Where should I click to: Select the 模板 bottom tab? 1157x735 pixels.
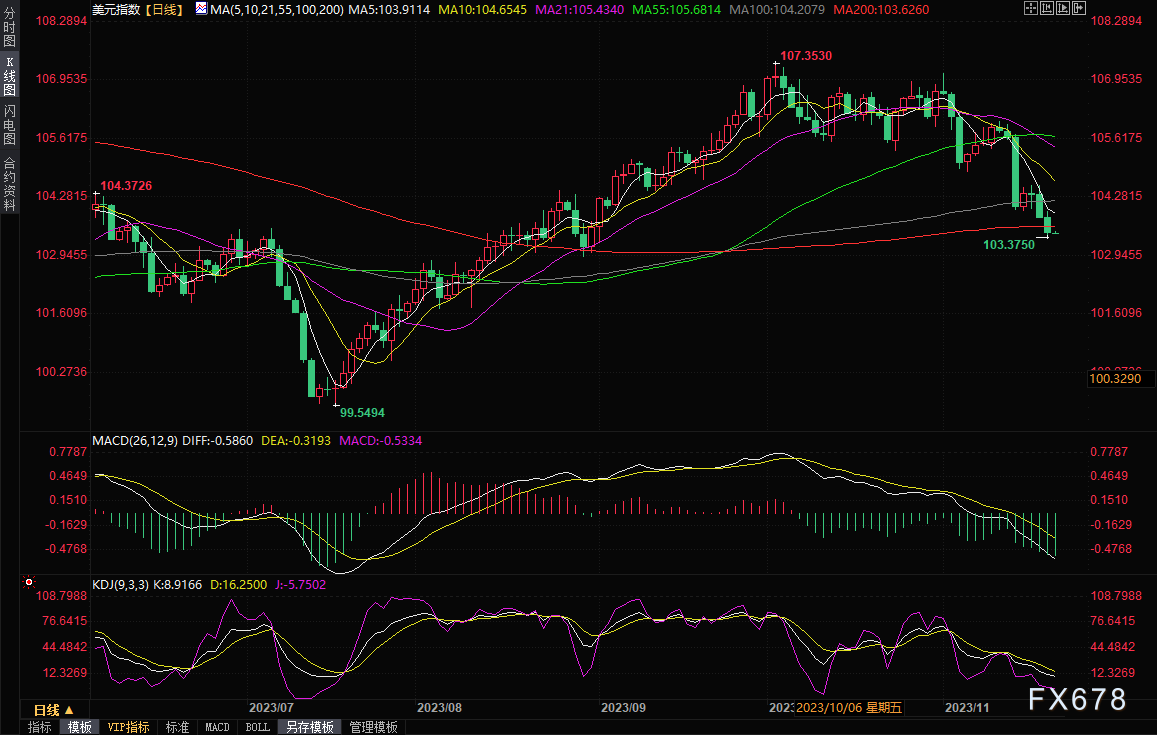80,727
